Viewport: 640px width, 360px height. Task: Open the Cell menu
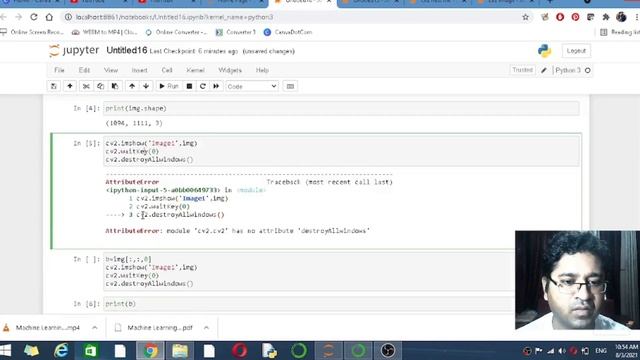point(167,70)
